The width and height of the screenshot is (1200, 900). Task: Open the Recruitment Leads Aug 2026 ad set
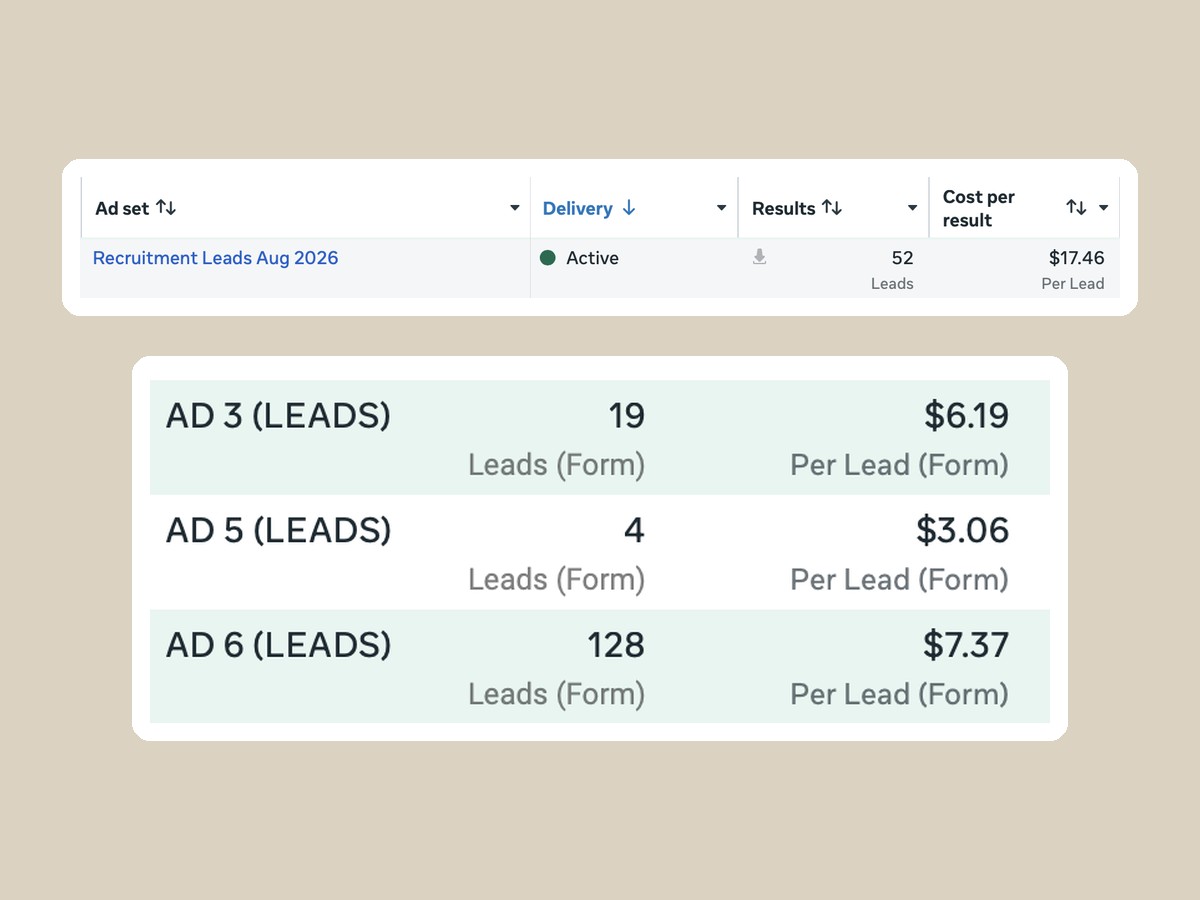click(x=215, y=258)
